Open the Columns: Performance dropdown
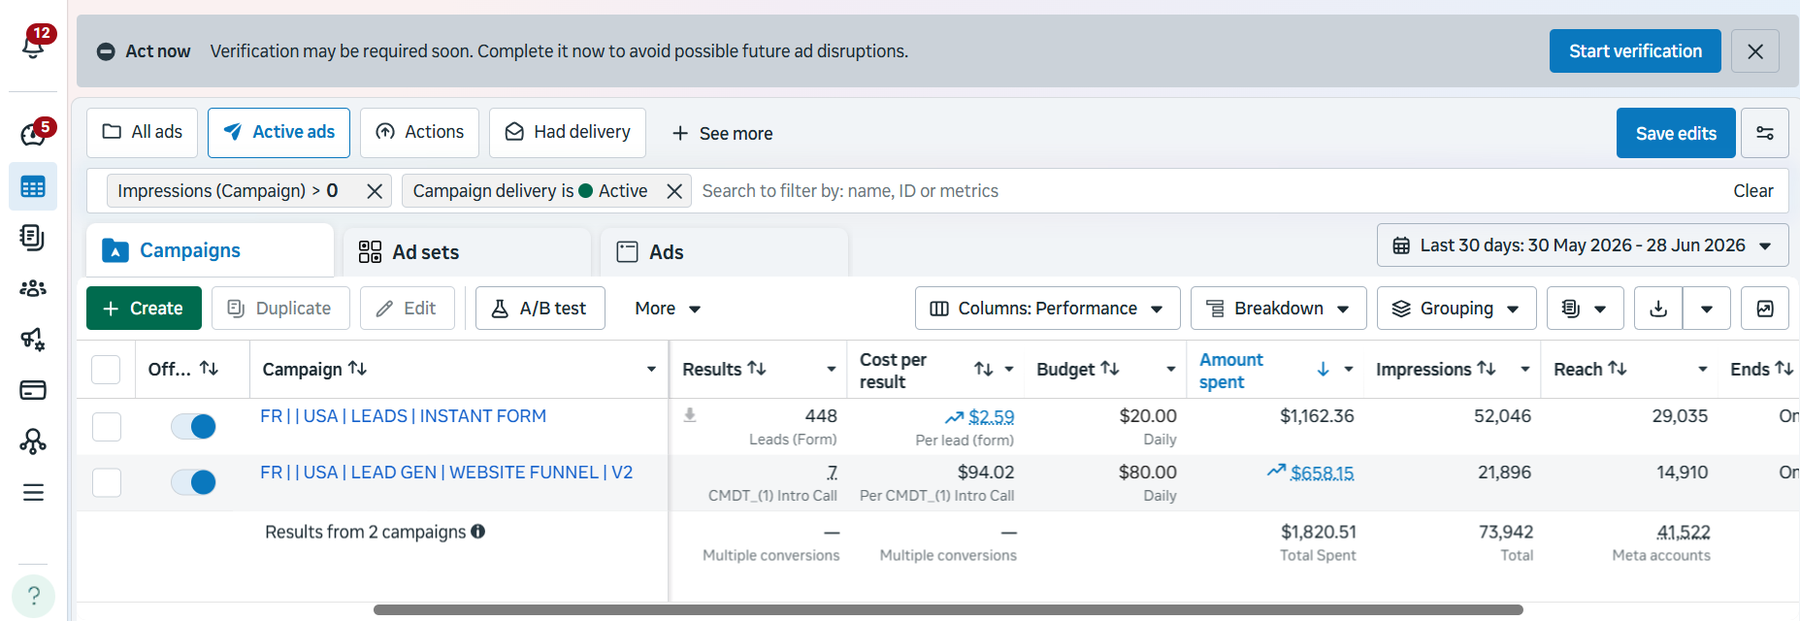The height and width of the screenshot is (621, 1800). click(1047, 308)
